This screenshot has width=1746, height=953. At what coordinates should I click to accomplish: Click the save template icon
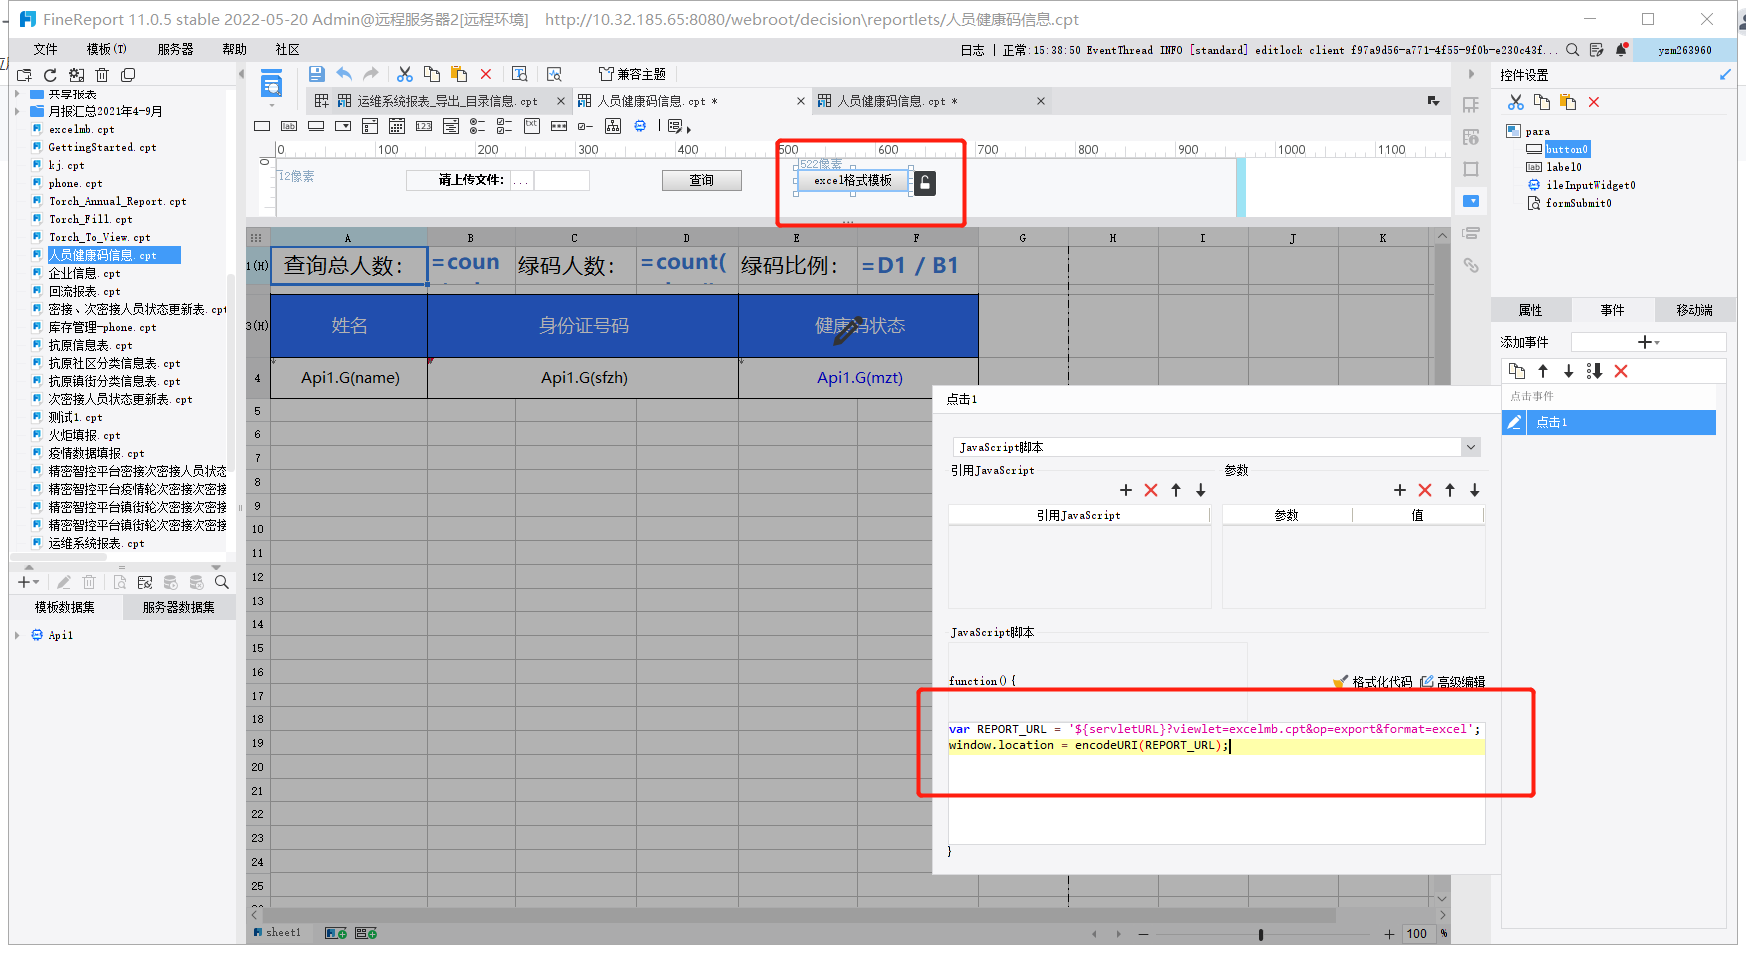point(316,74)
